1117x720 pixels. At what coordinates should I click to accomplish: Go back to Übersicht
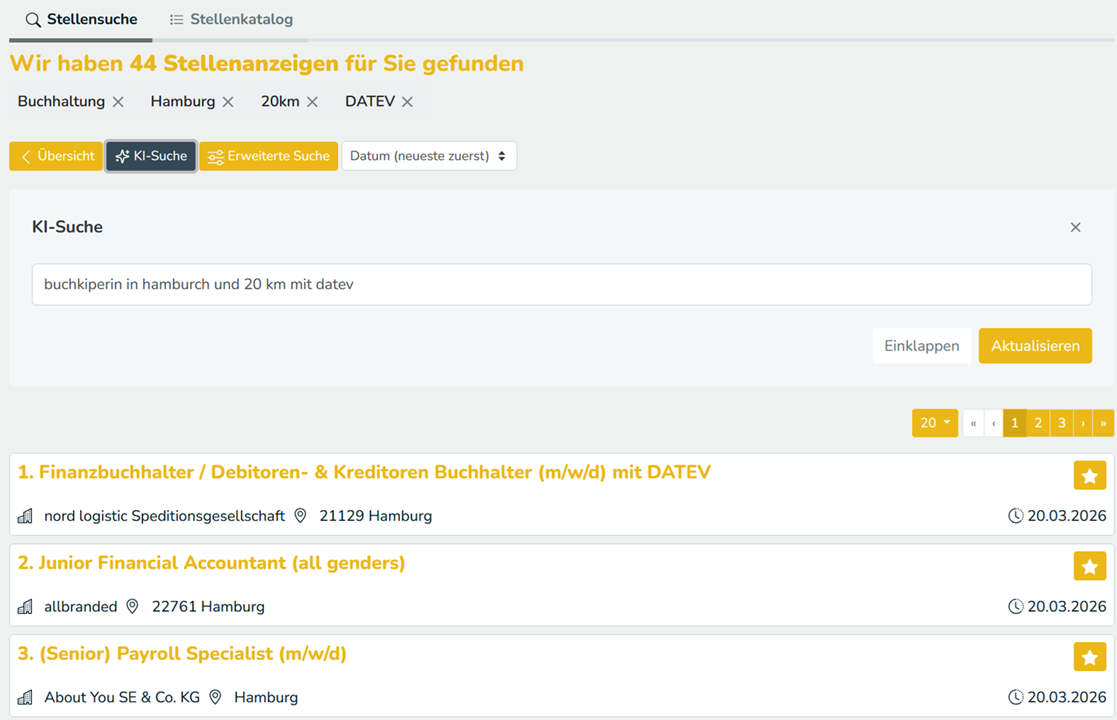click(x=56, y=156)
